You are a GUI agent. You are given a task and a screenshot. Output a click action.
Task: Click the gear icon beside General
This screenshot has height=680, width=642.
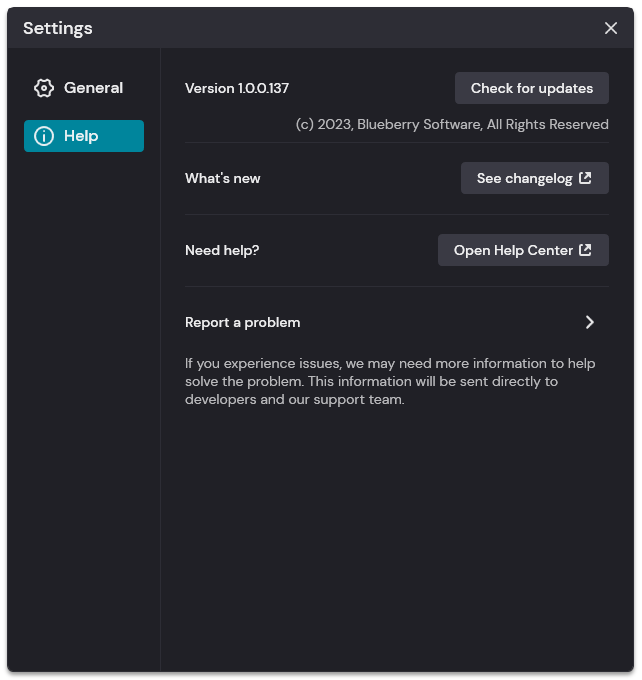point(44,88)
